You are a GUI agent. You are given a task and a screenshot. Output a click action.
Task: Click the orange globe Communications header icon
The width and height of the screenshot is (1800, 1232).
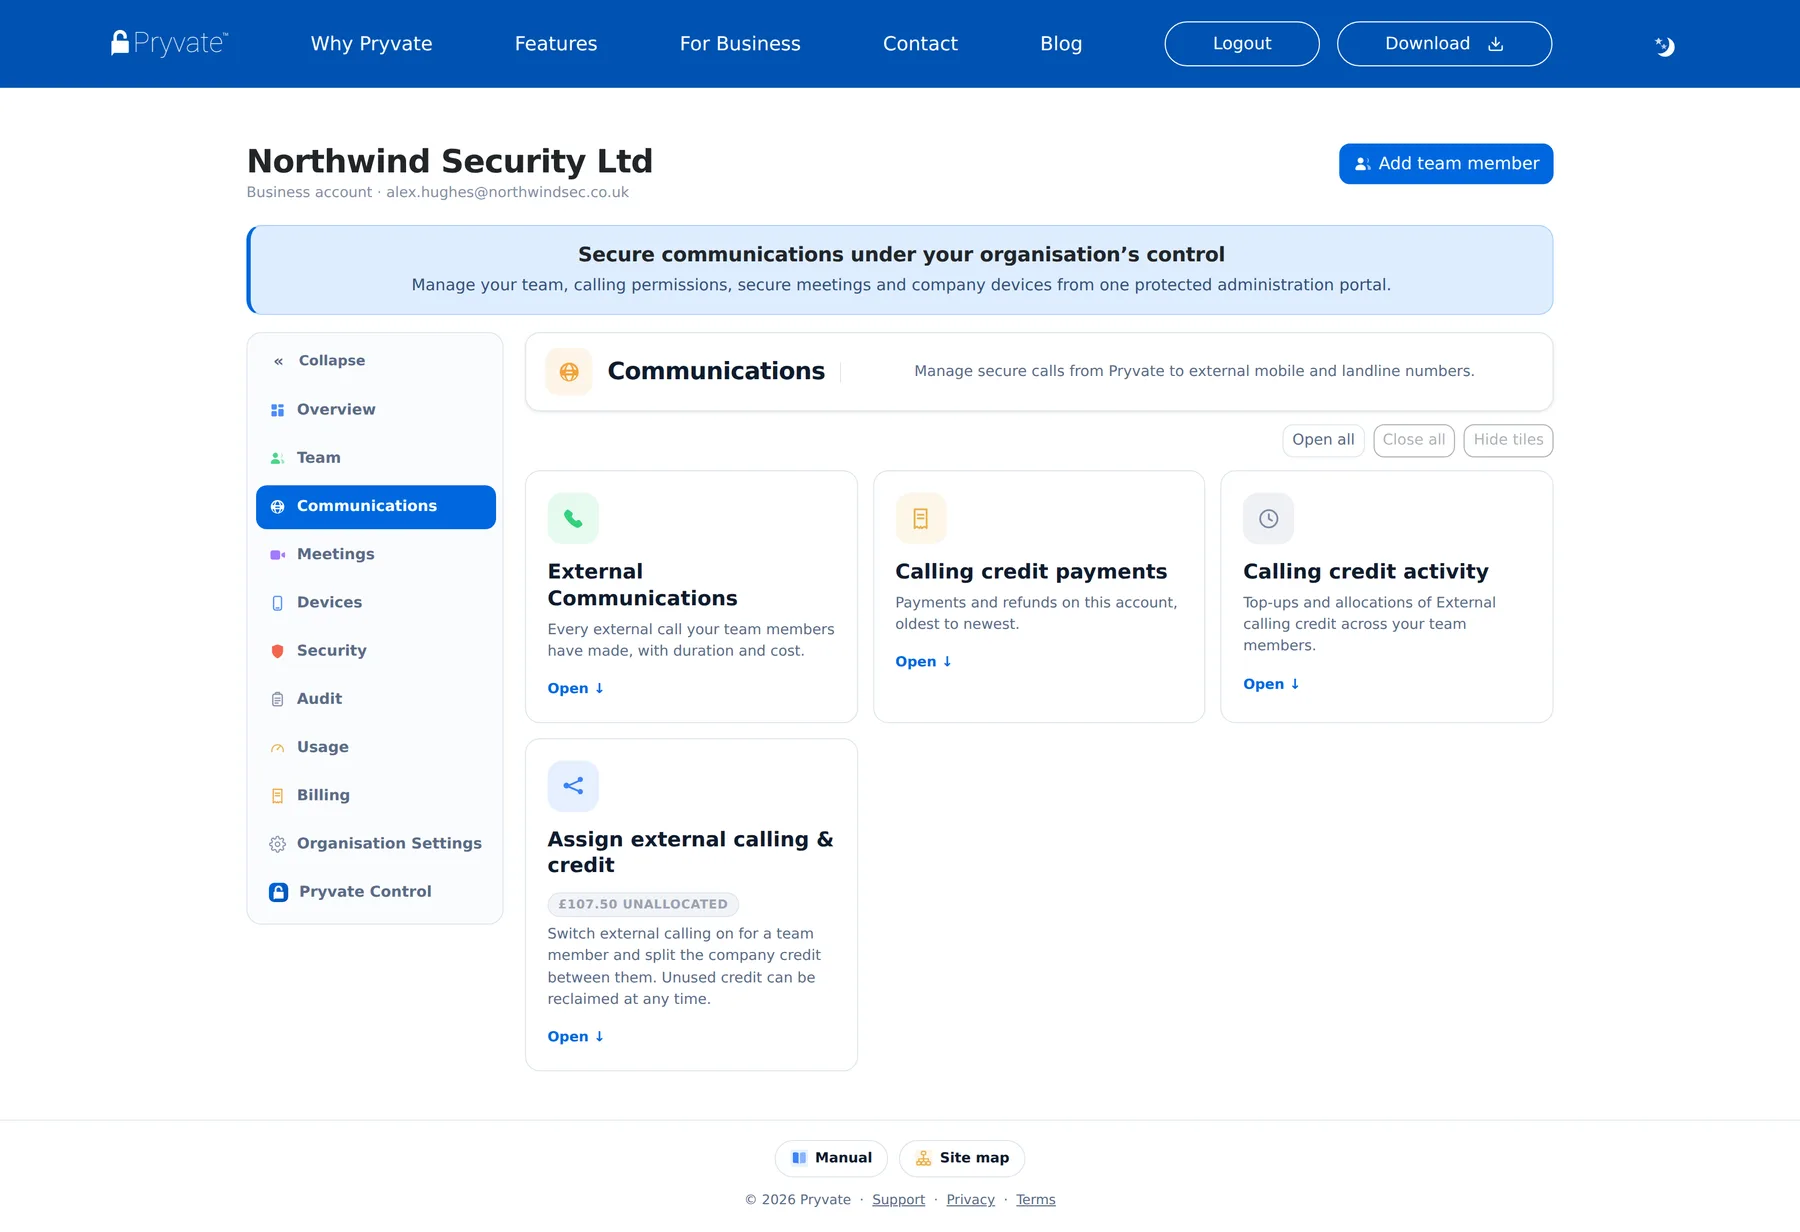pyautogui.click(x=569, y=372)
